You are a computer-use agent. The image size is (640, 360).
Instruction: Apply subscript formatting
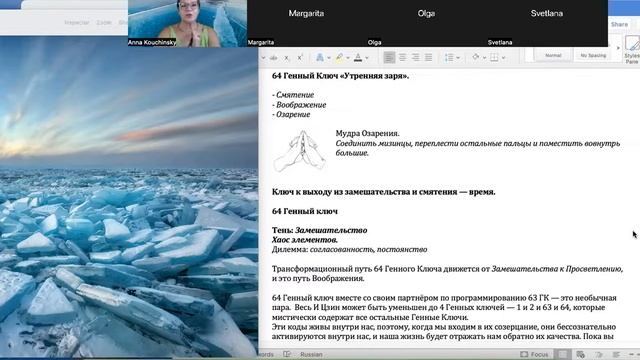point(287,58)
